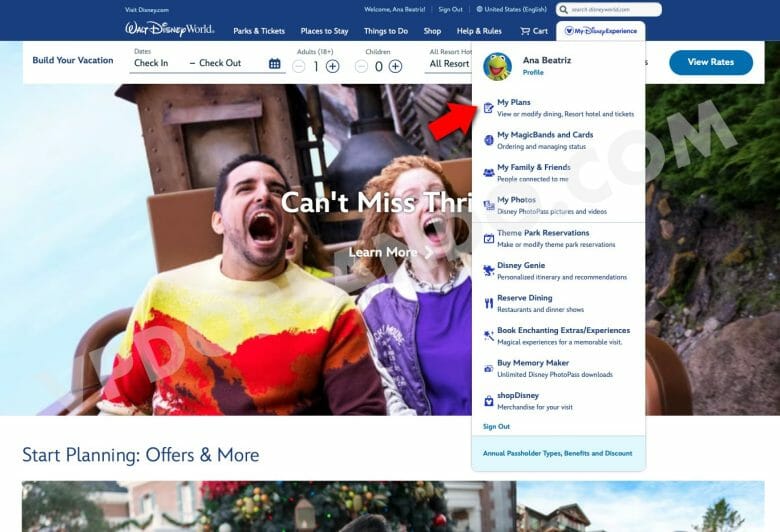Viewport: 780px width, 532px height.
Task: Click the Family & Friends people icon
Action: coord(488,173)
